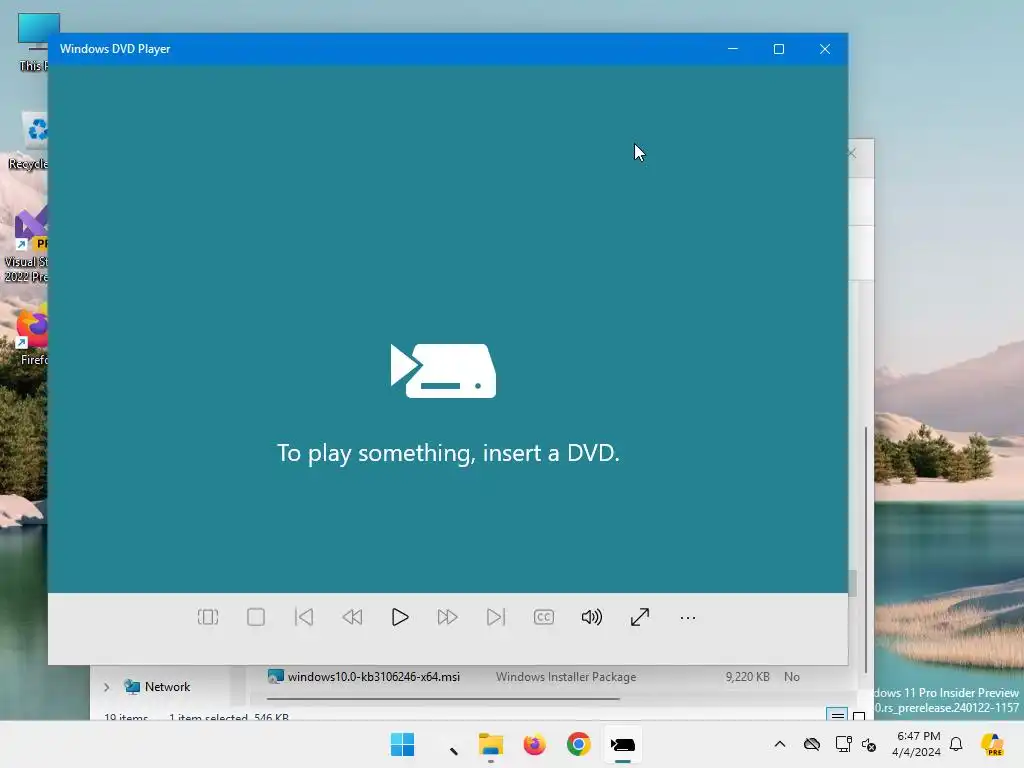Toggle the zoom/aspect view icon in DVD Player
1024x768 pixels.
(208, 617)
